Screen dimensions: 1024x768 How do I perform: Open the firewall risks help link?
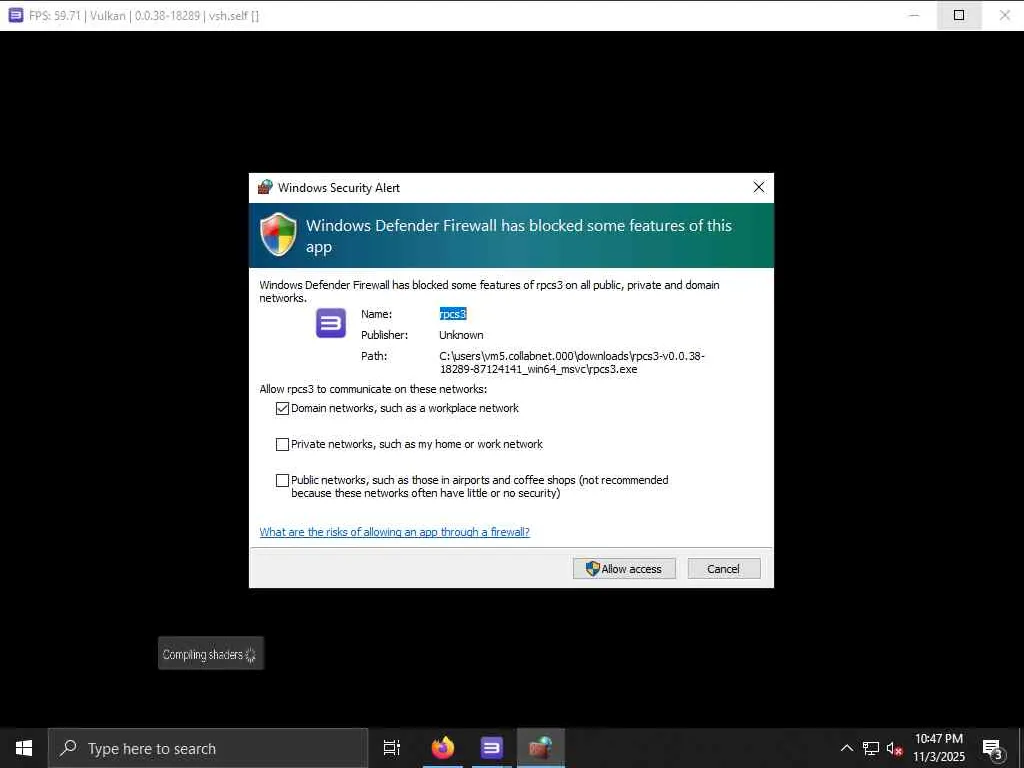click(x=394, y=532)
